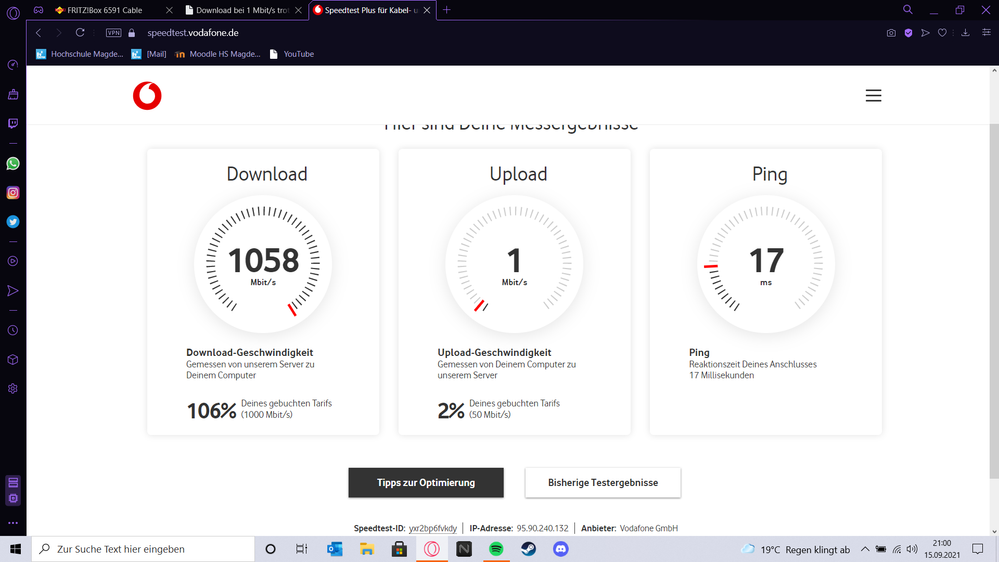Screen dimensions: 999x562
Task: Open sidebar three-dots more menu
Action: tap(13, 523)
